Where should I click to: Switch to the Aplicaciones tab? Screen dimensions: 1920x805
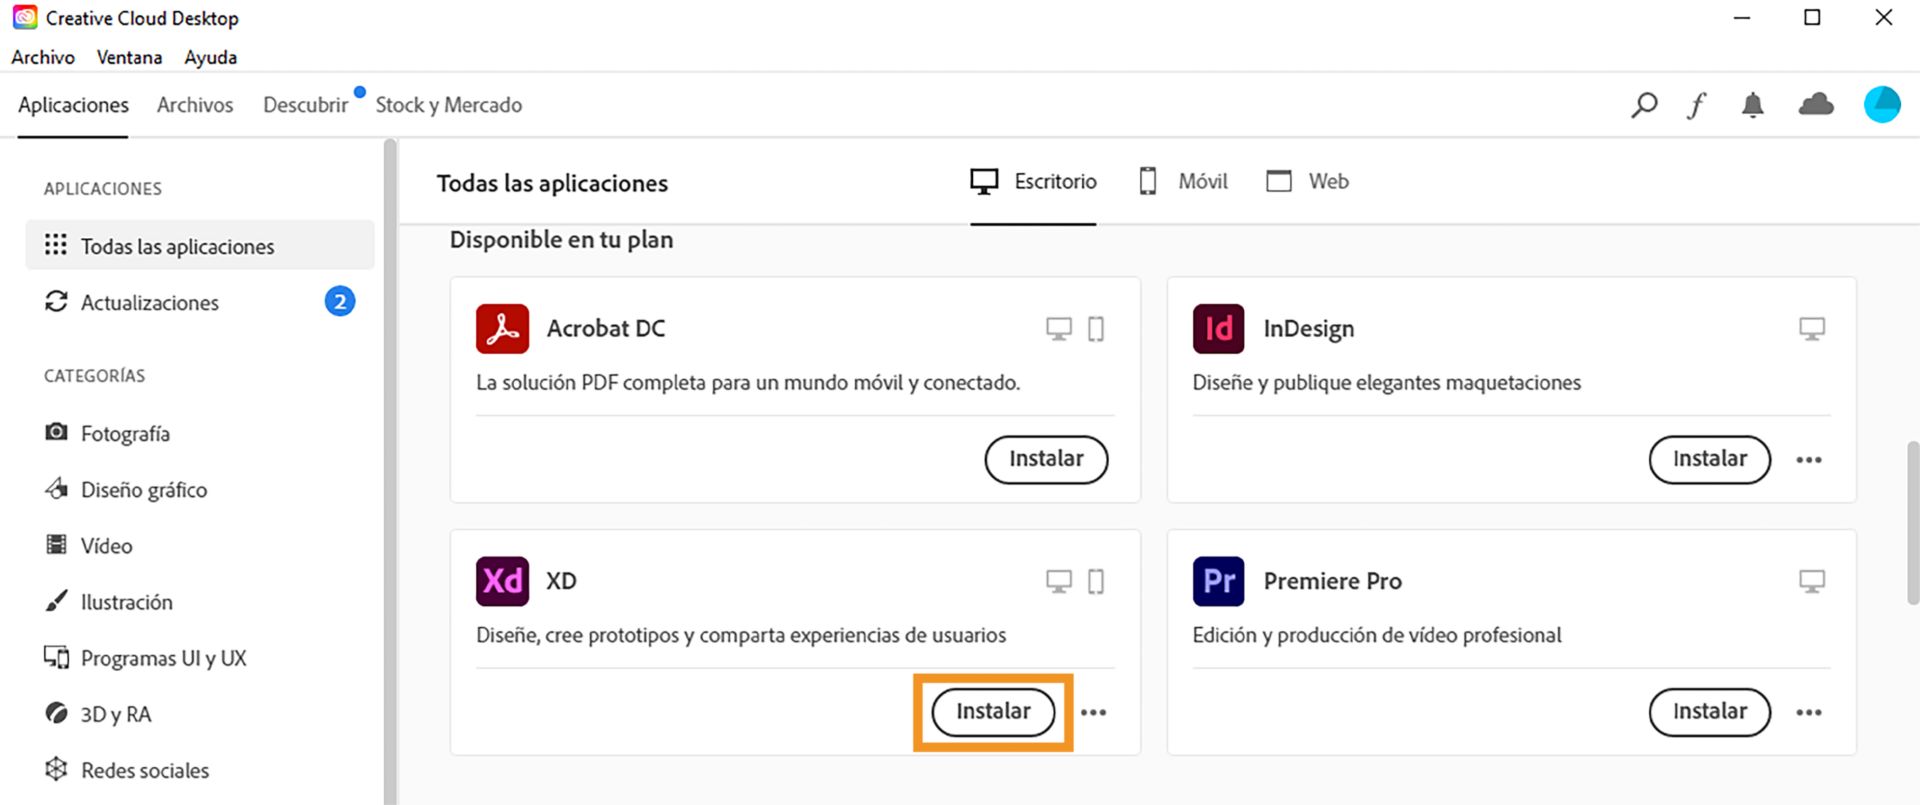pyautogui.click(x=73, y=105)
